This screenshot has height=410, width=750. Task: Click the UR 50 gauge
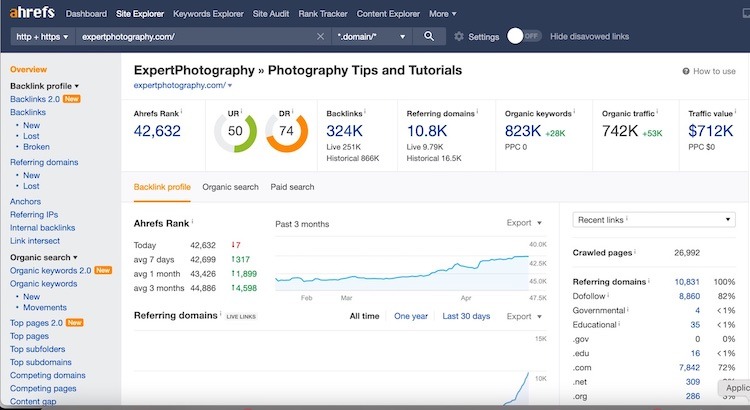tap(235, 132)
